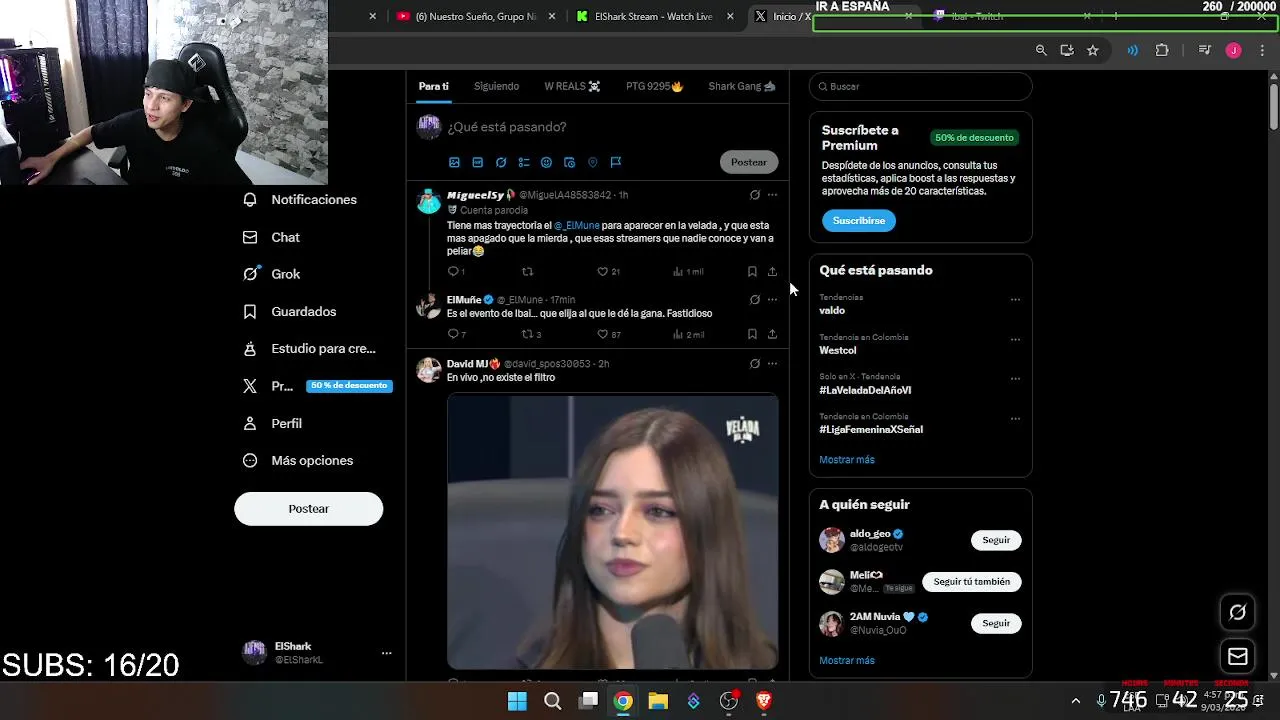This screenshot has width=1280, height=720.
Task: Open more options for valdo trend
Action: click(1015, 299)
